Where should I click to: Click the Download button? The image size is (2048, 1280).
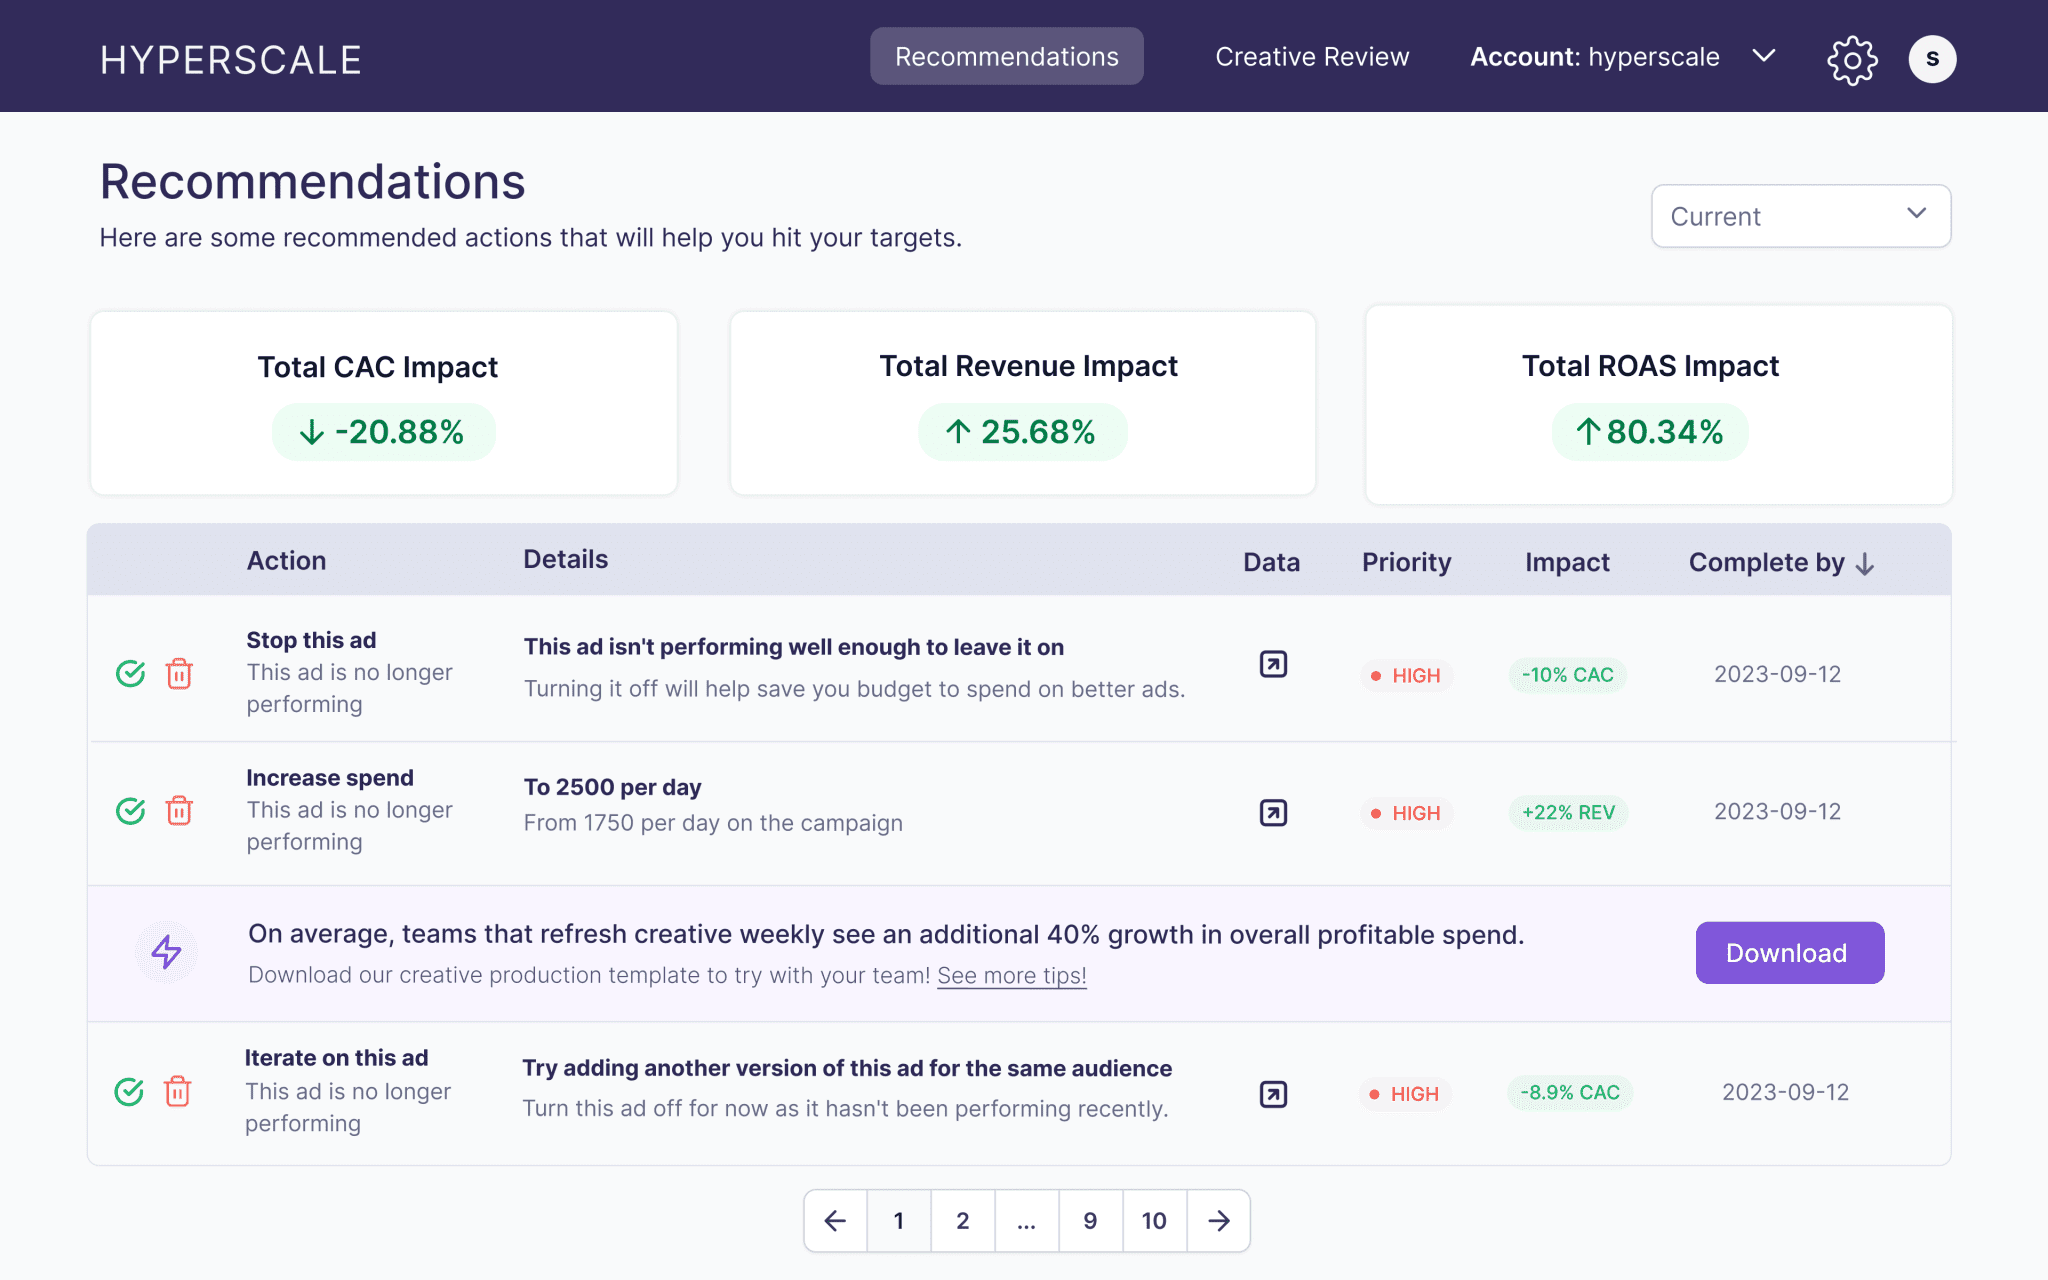point(1788,952)
